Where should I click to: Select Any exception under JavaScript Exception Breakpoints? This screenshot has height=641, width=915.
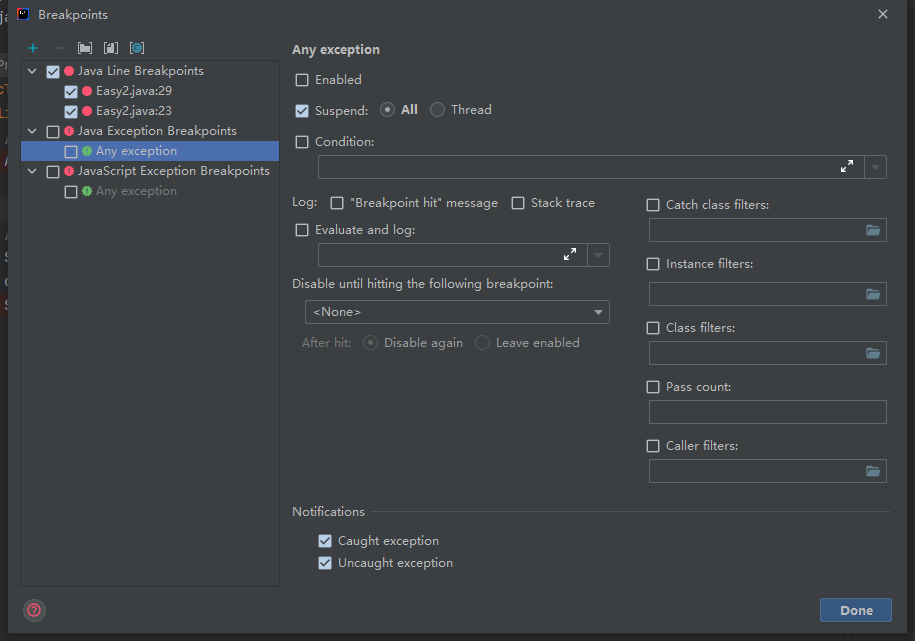point(136,191)
